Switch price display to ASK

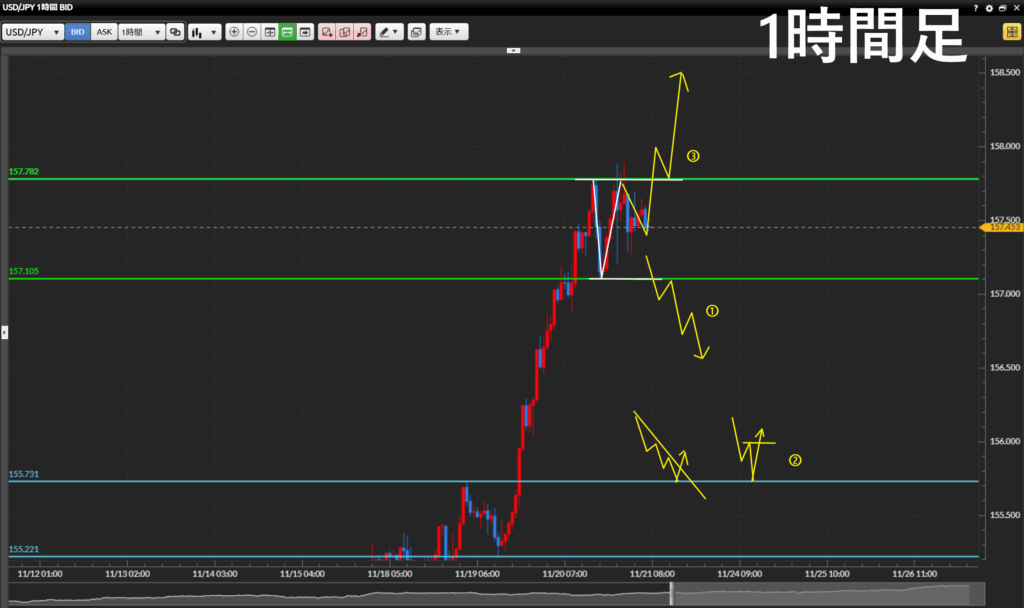(x=104, y=32)
